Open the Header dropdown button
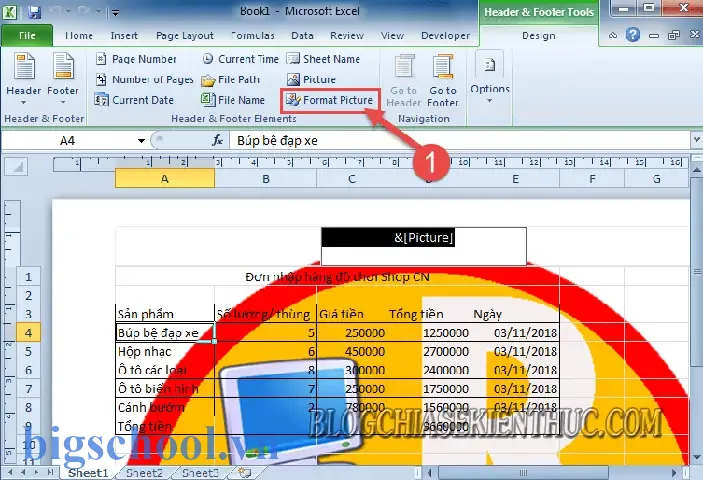This screenshot has height=480, width=703. [x=23, y=78]
